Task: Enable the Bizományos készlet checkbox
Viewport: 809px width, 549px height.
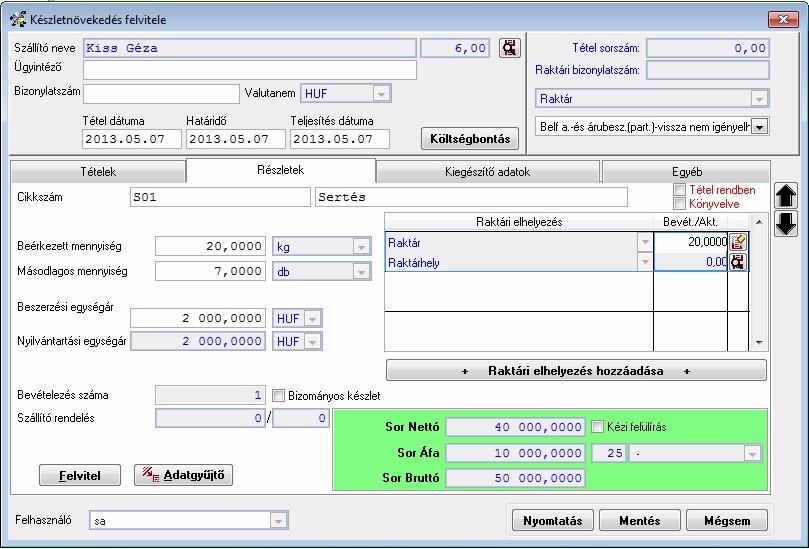Action: click(278, 396)
